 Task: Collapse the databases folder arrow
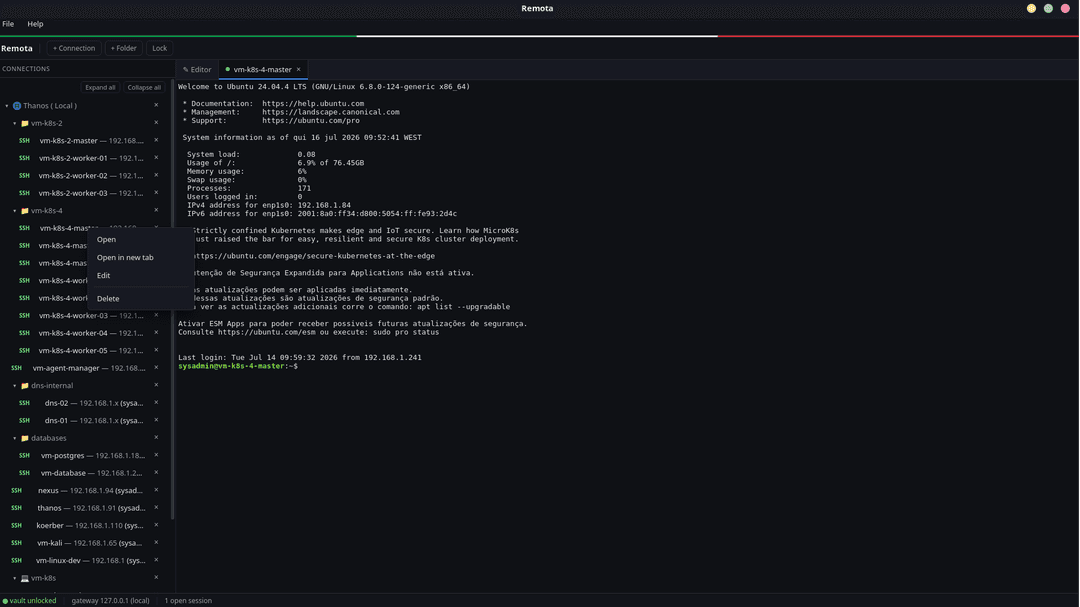(x=14, y=438)
